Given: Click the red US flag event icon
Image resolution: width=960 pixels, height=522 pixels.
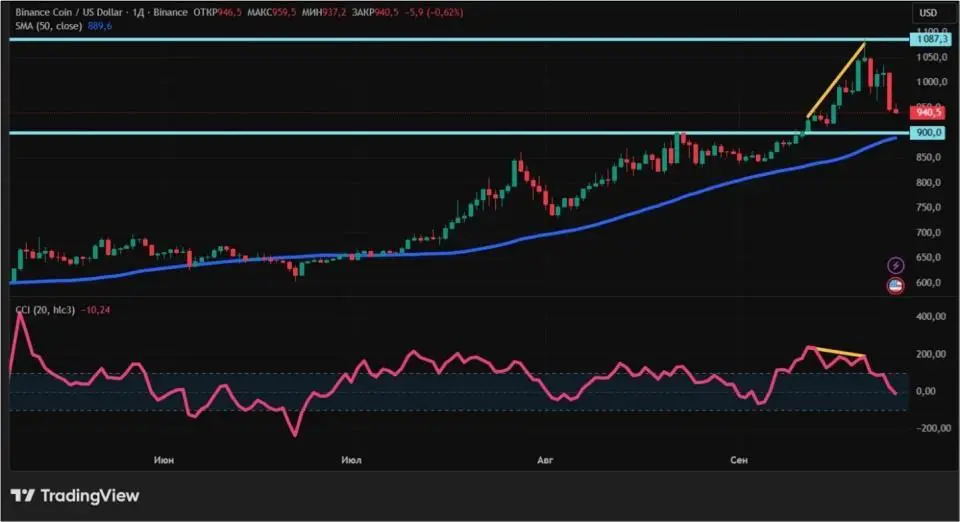Looking at the screenshot, I should 896,286.
